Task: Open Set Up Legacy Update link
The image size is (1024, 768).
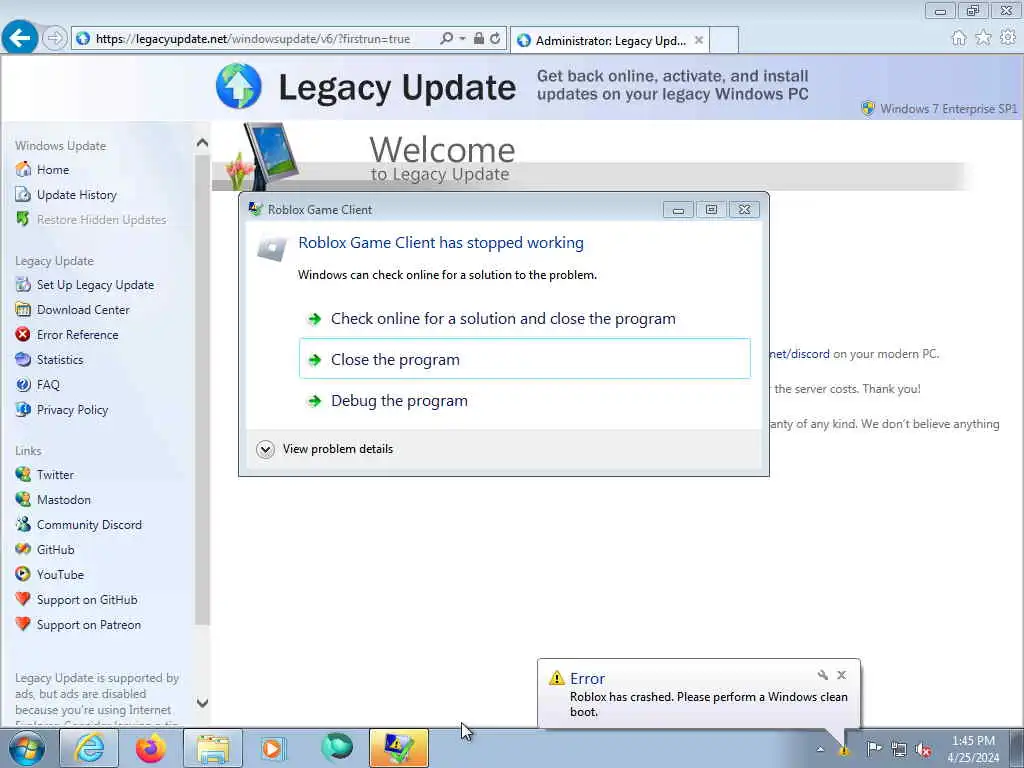Action: (x=95, y=285)
